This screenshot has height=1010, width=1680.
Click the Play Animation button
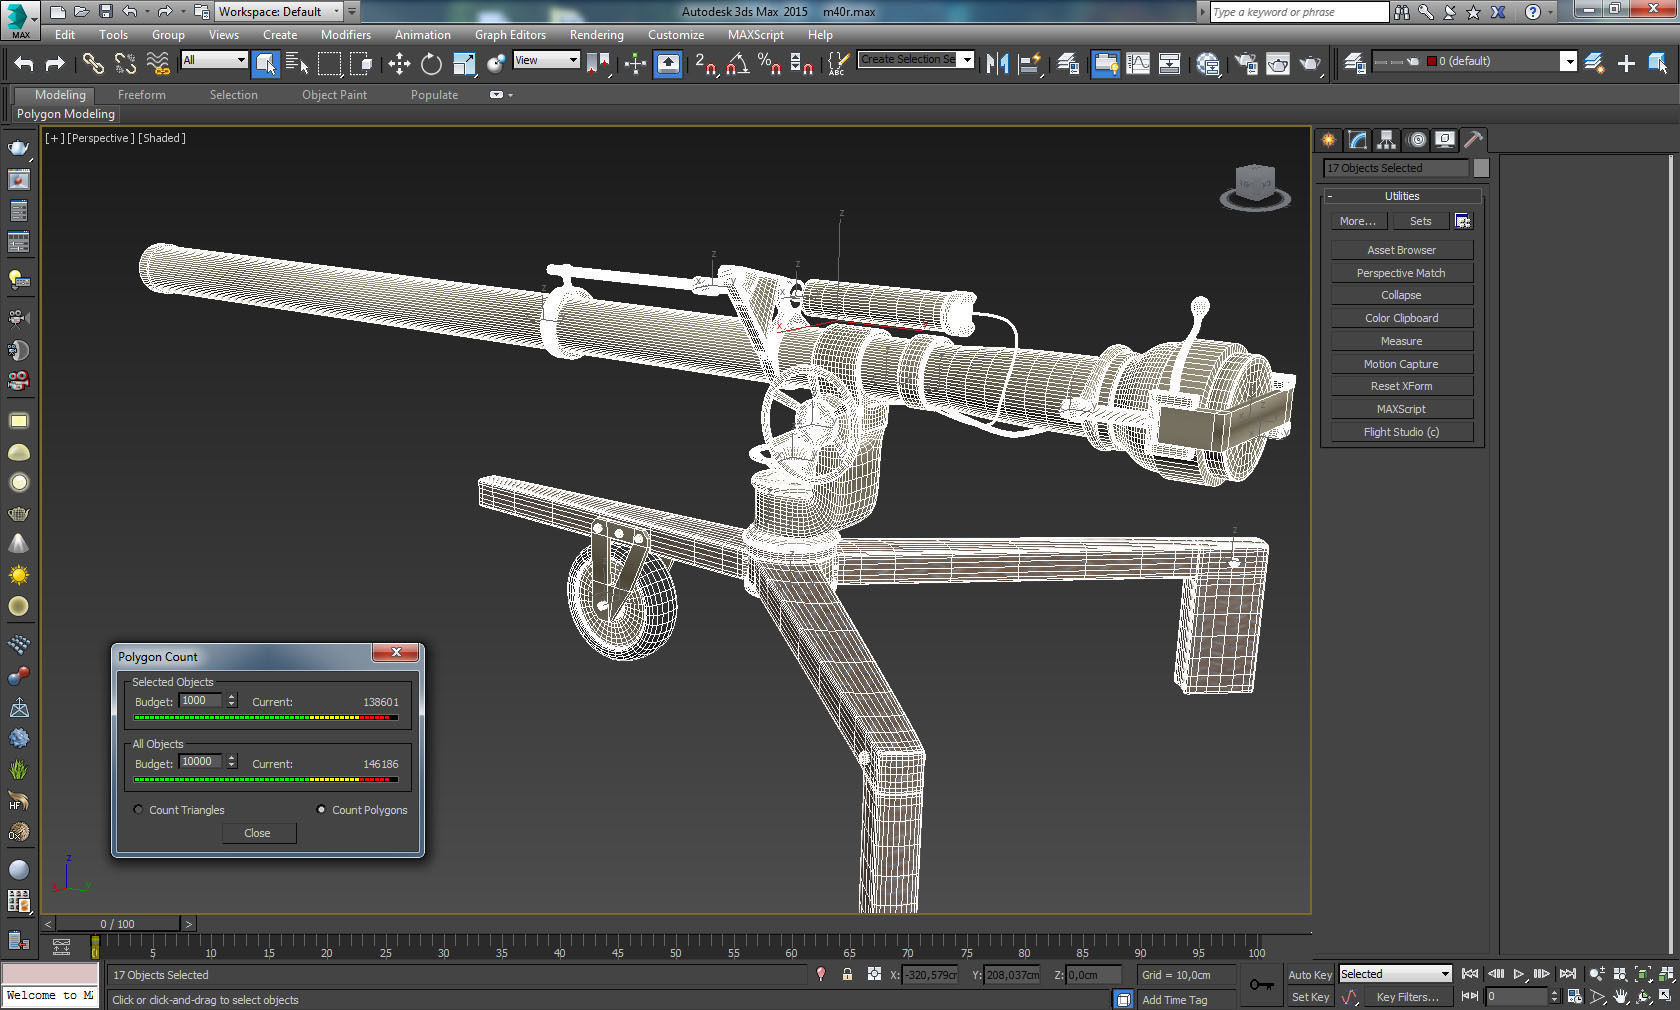coord(1518,974)
